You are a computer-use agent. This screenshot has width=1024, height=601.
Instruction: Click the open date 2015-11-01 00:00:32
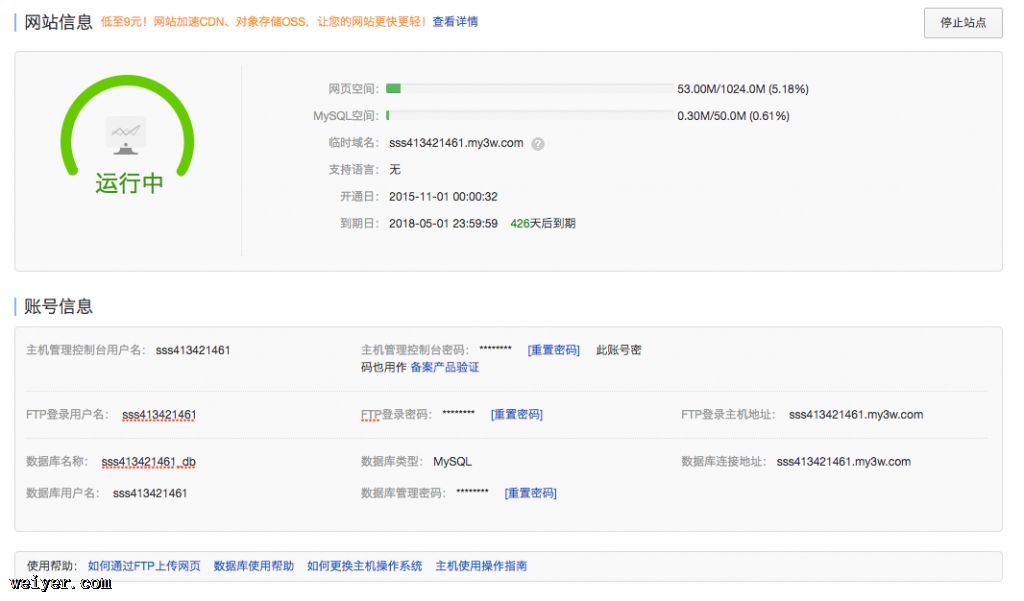coord(443,197)
